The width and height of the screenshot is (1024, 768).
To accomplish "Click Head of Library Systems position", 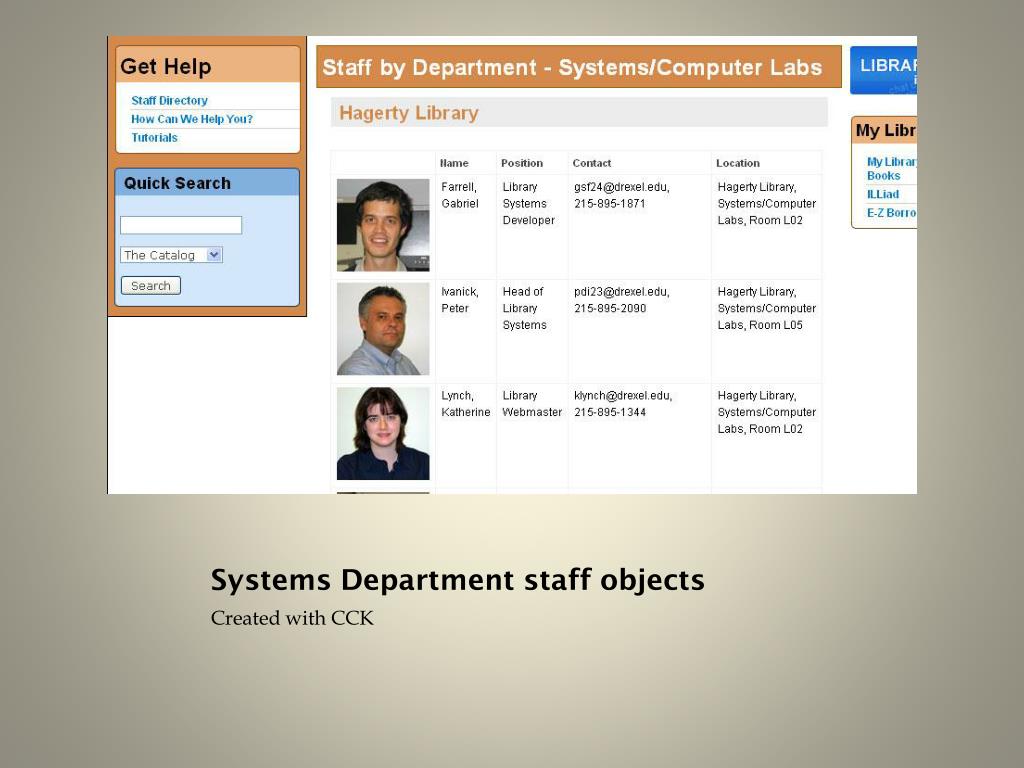I will 524,308.
